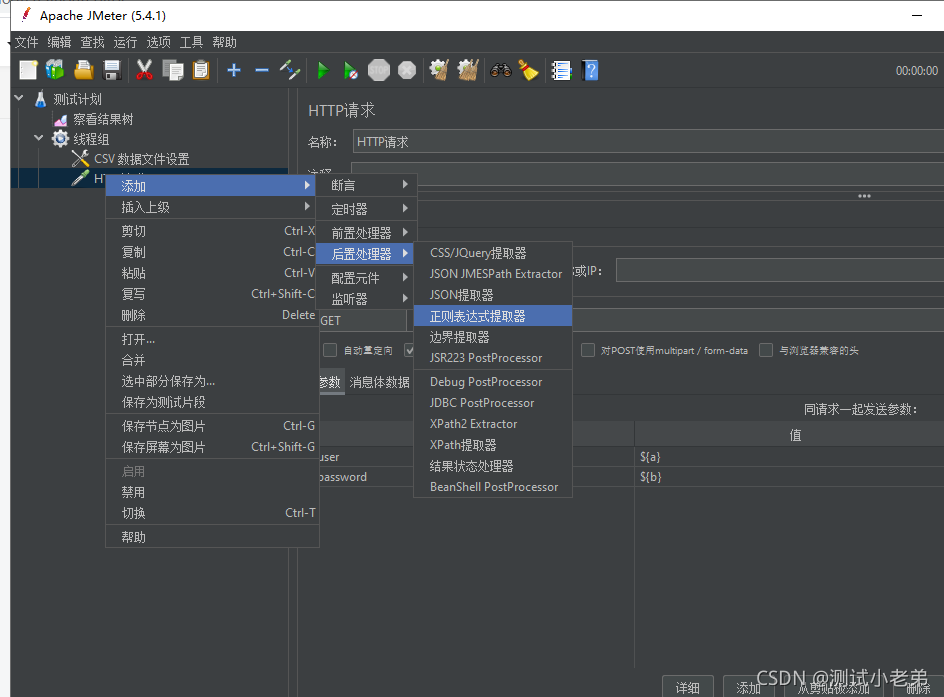Collapse the 测试计划 tree node
Image resolution: width=944 pixels, height=697 pixels.
tap(19, 98)
